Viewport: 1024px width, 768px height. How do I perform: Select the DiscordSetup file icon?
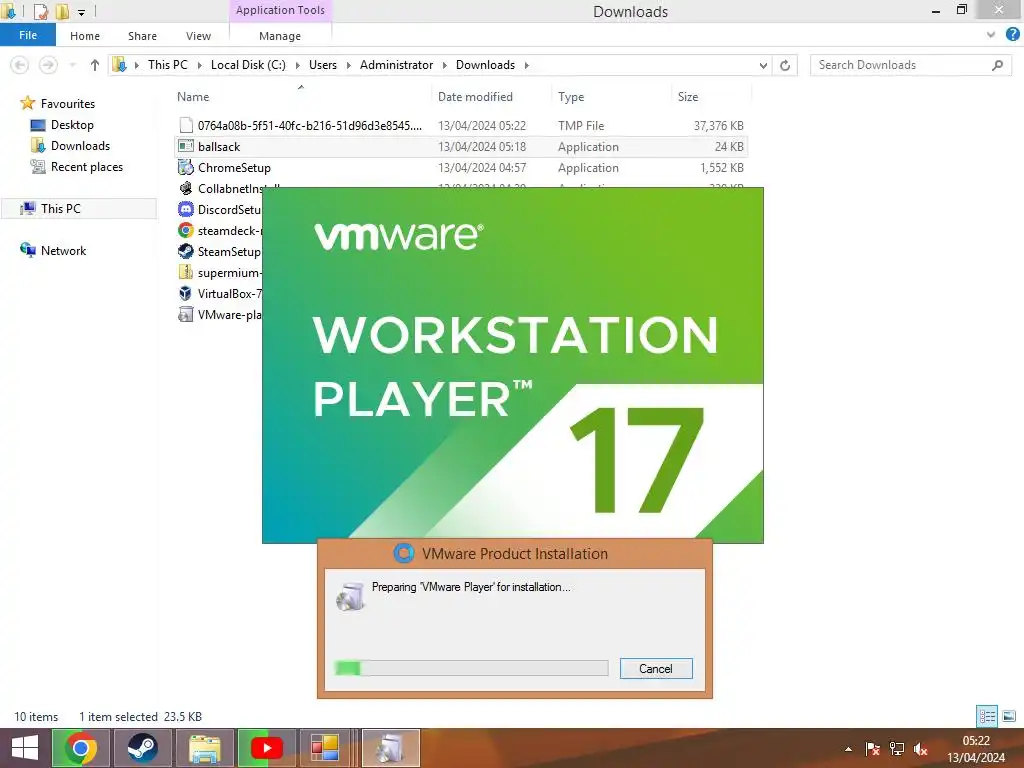[186, 209]
